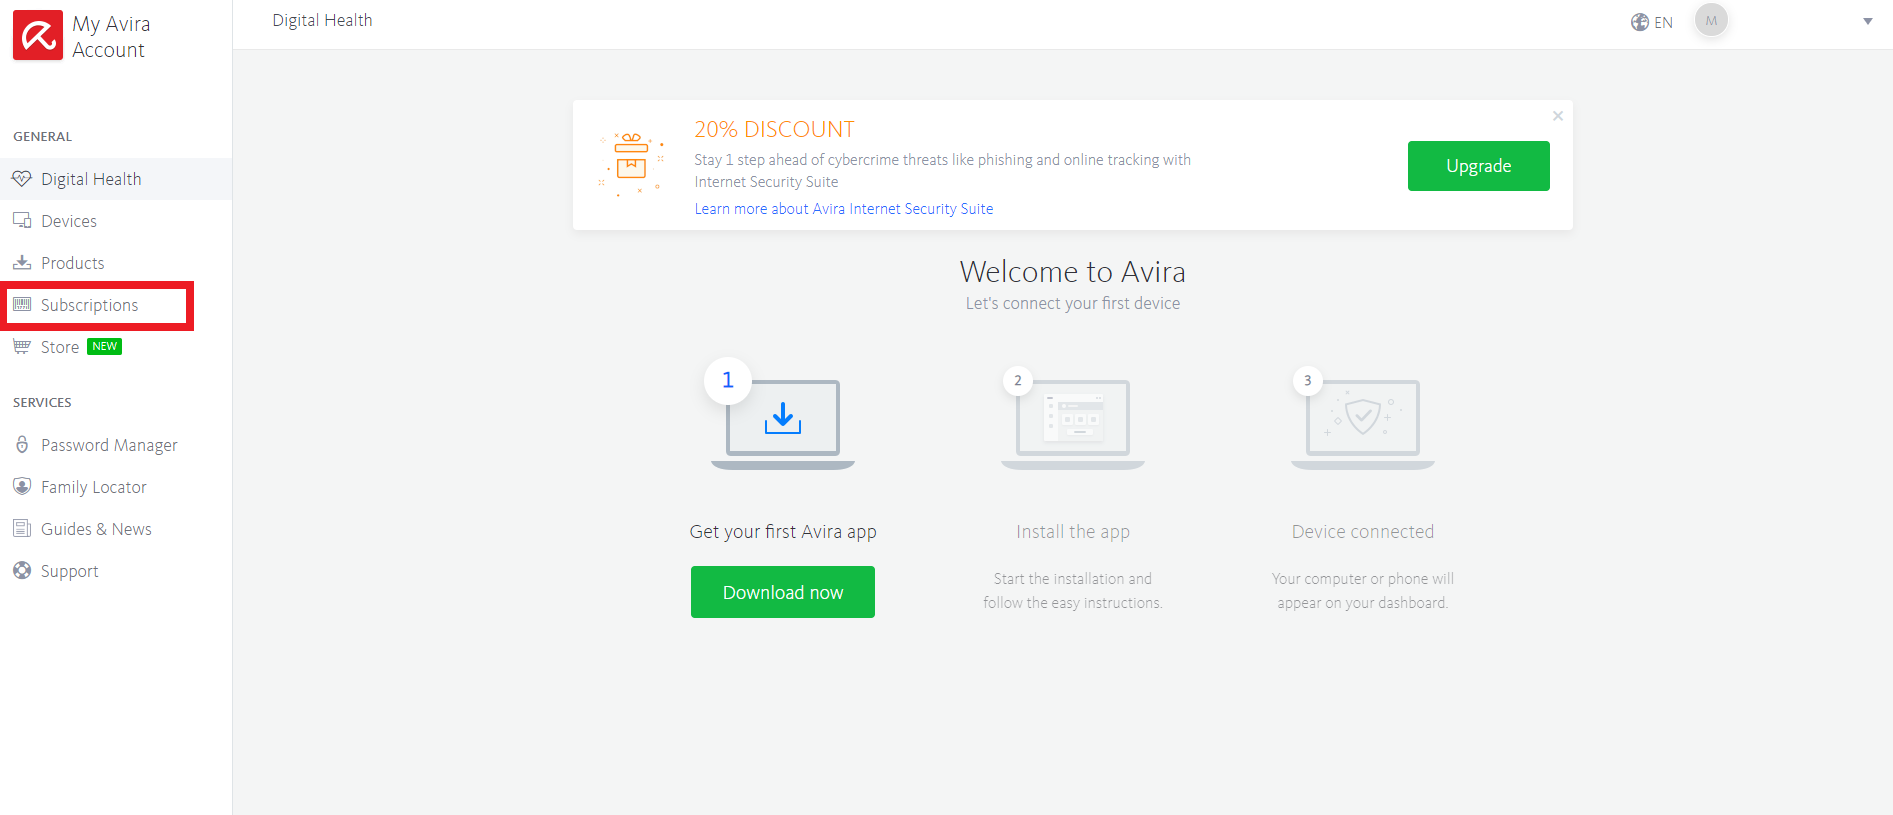
Task: Click My Avira Account title
Action: (x=111, y=37)
